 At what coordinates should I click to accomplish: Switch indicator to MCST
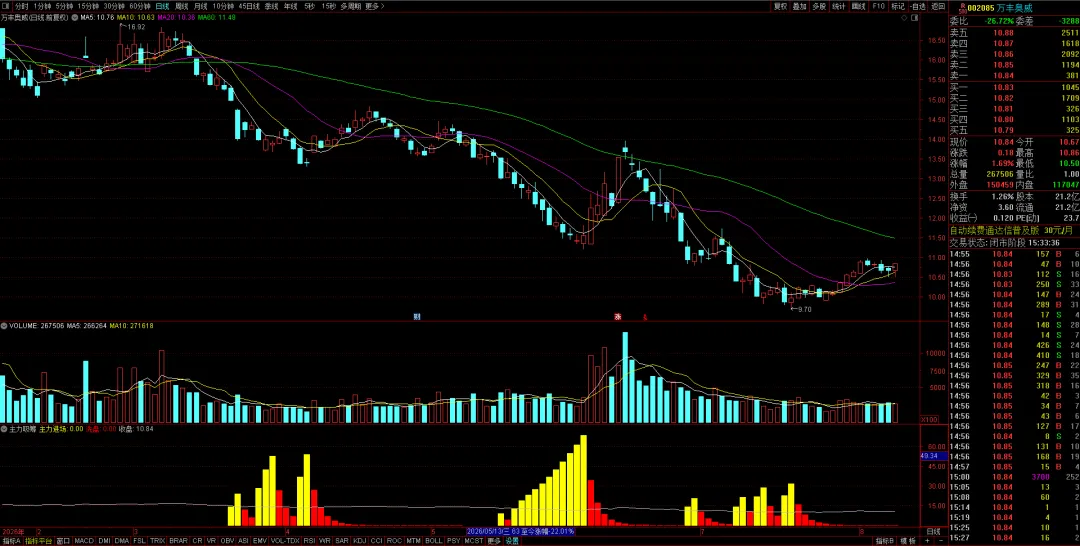coord(473,541)
